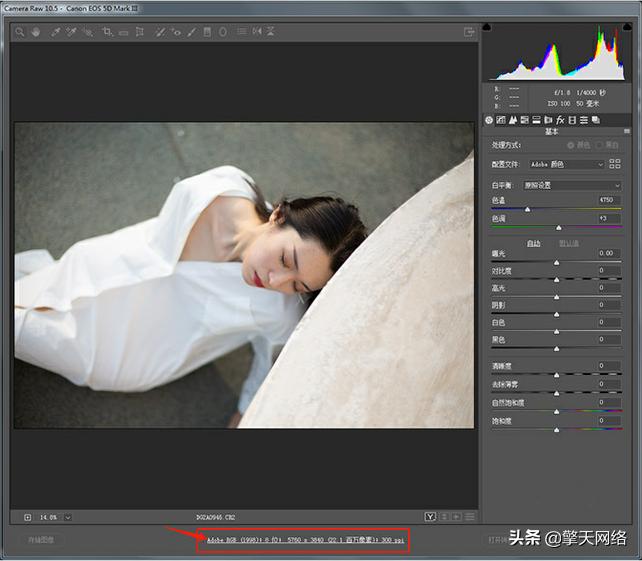This screenshot has width=642, height=561.
Task: Open the Effects fx panel icon
Action: 559,120
